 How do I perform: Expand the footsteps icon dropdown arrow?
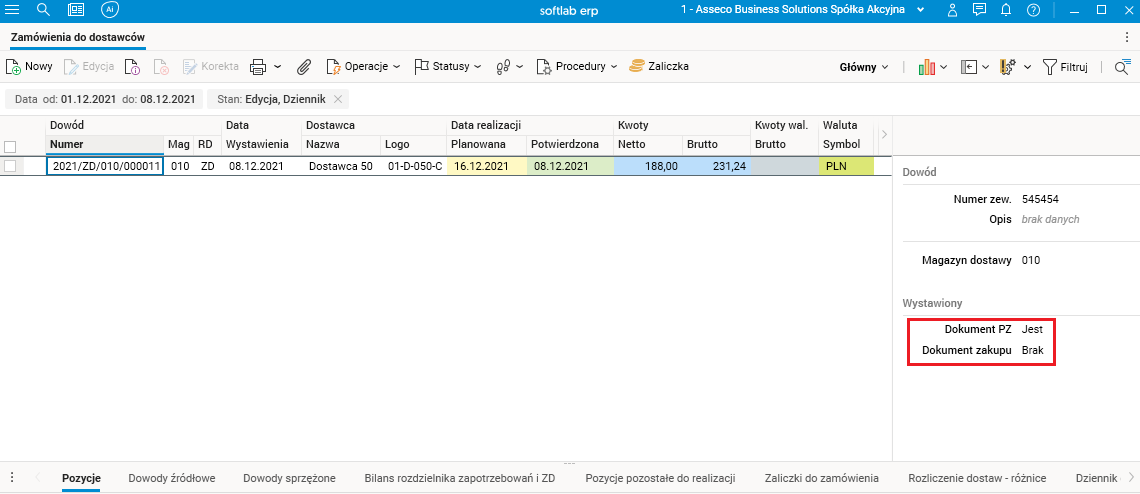tap(521, 67)
